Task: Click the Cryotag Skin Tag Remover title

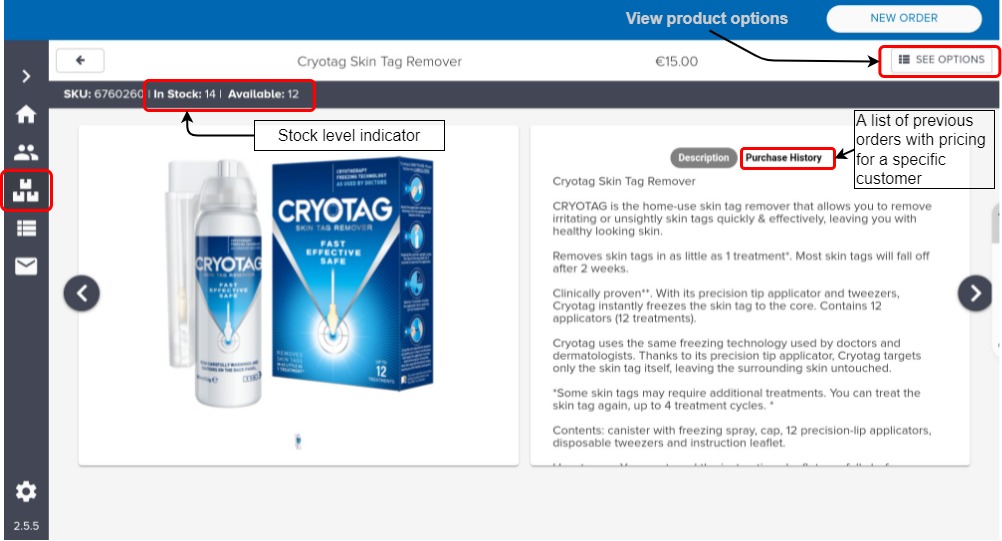Action: pos(379,61)
